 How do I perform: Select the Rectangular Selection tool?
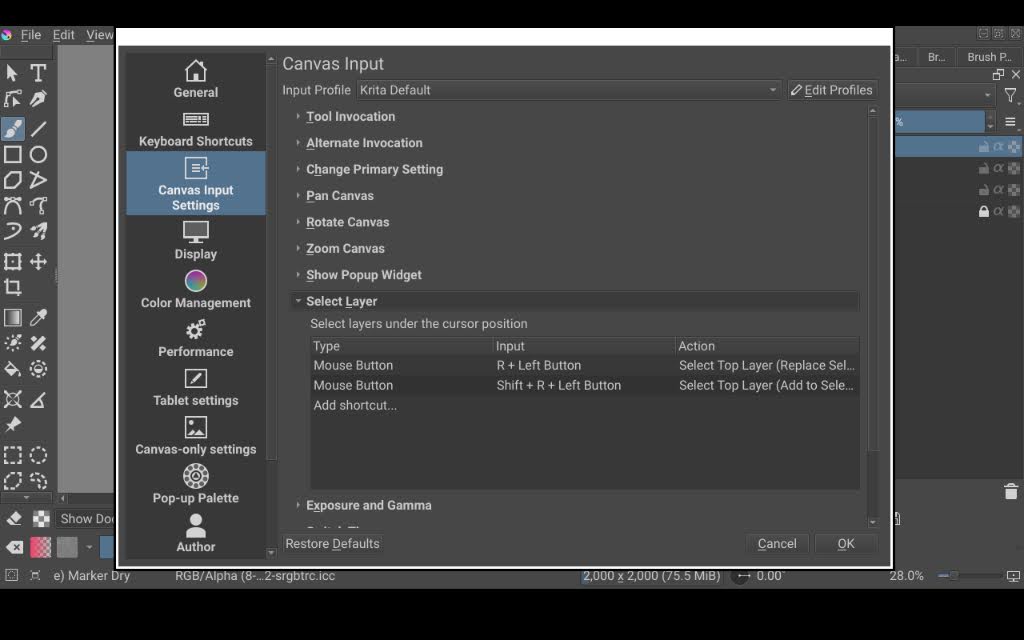12,455
